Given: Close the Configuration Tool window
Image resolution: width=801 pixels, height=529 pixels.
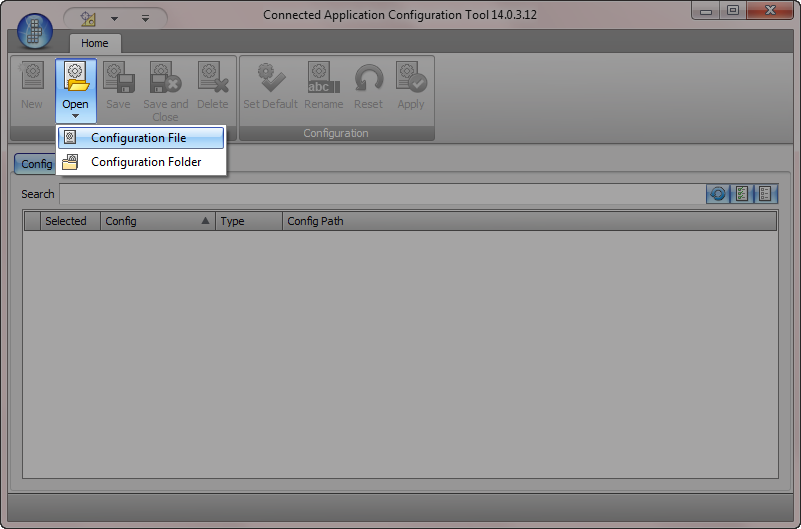Looking at the screenshot, I should pyautogui.click(x=770, y=10).
